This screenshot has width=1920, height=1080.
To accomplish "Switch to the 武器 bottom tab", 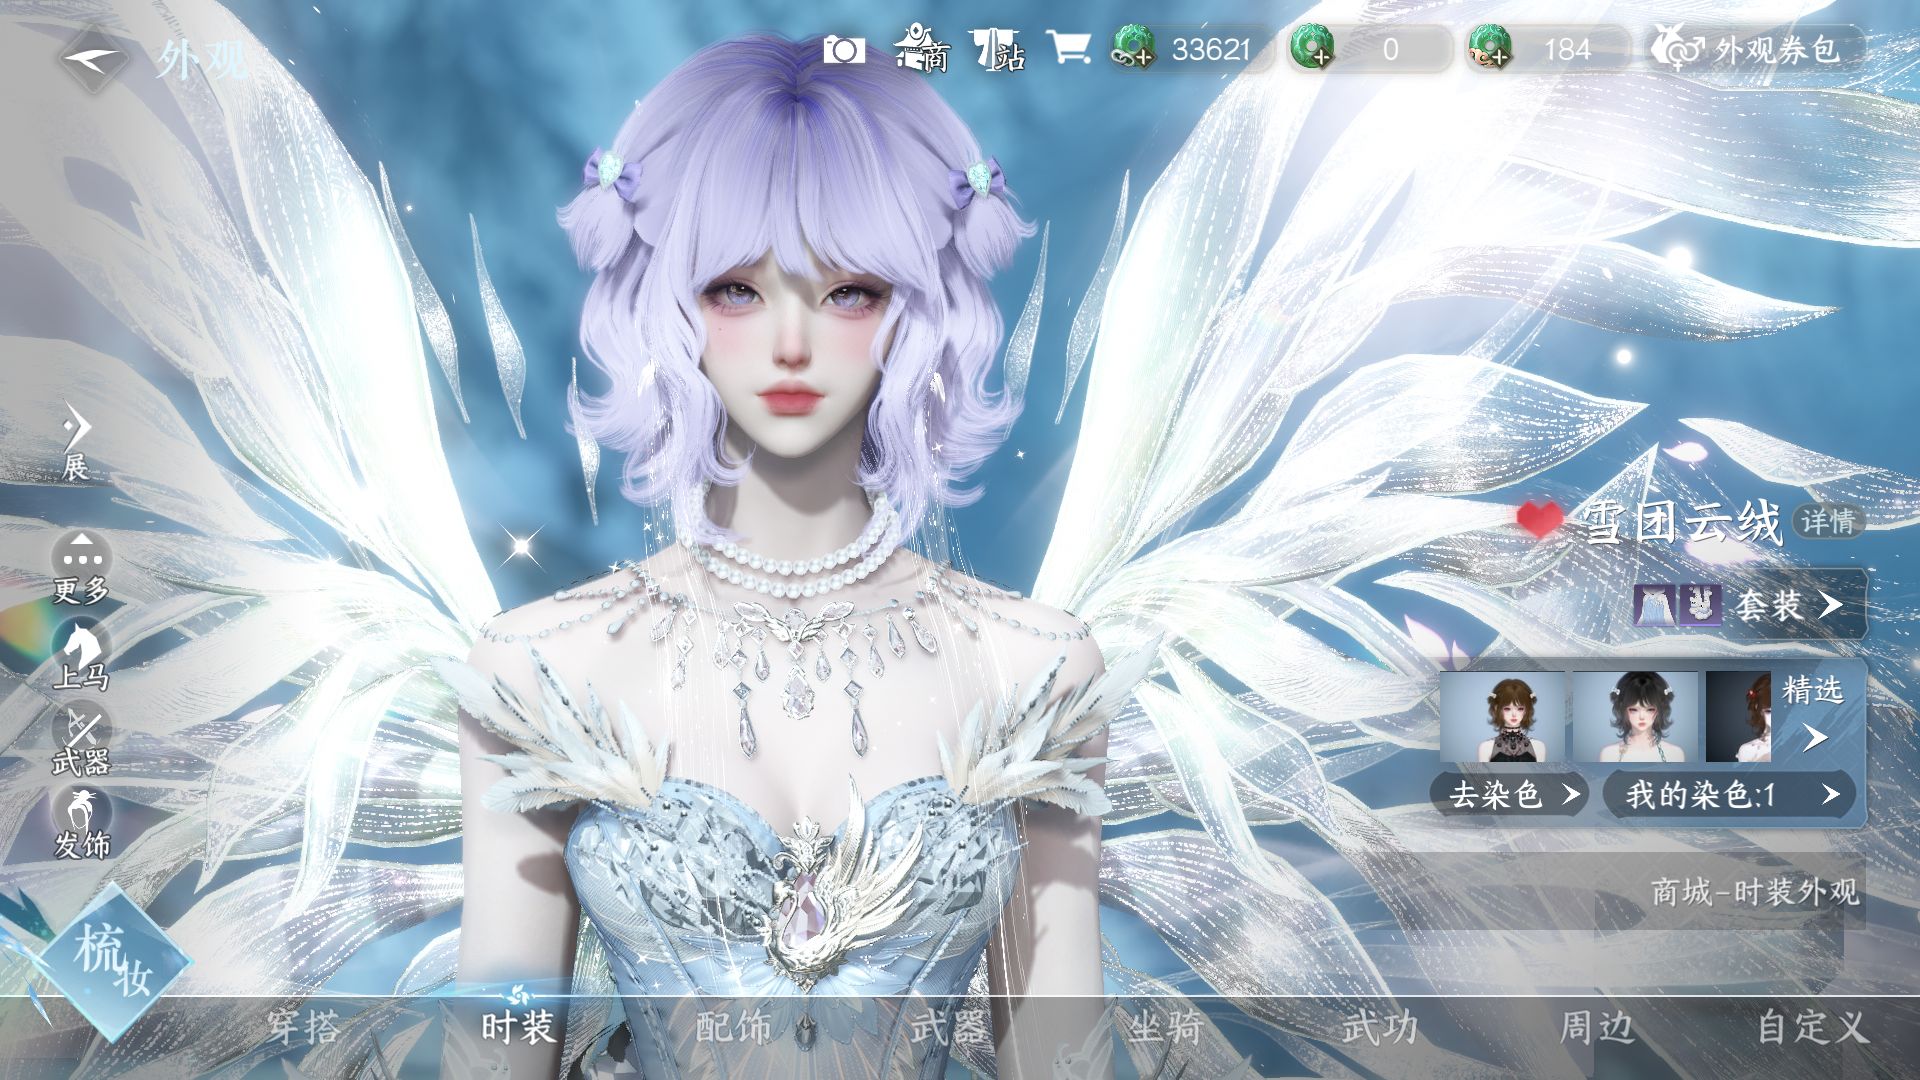I will click(x=948, y=1028).
